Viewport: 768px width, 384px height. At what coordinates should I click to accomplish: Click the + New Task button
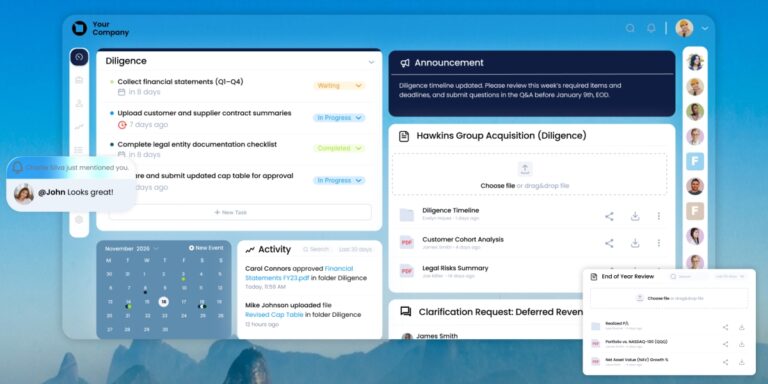(240, 212)
